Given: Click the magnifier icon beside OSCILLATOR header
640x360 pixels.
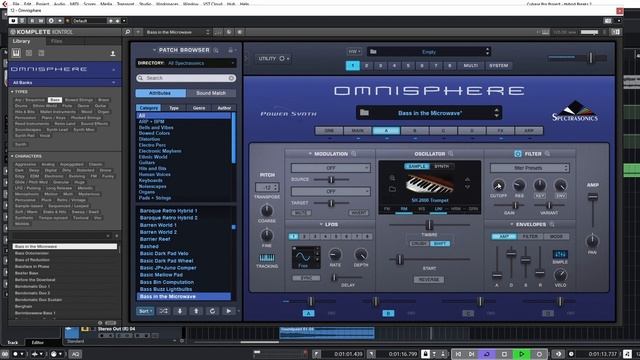Looking at the screenshot, I should [451, 154].
